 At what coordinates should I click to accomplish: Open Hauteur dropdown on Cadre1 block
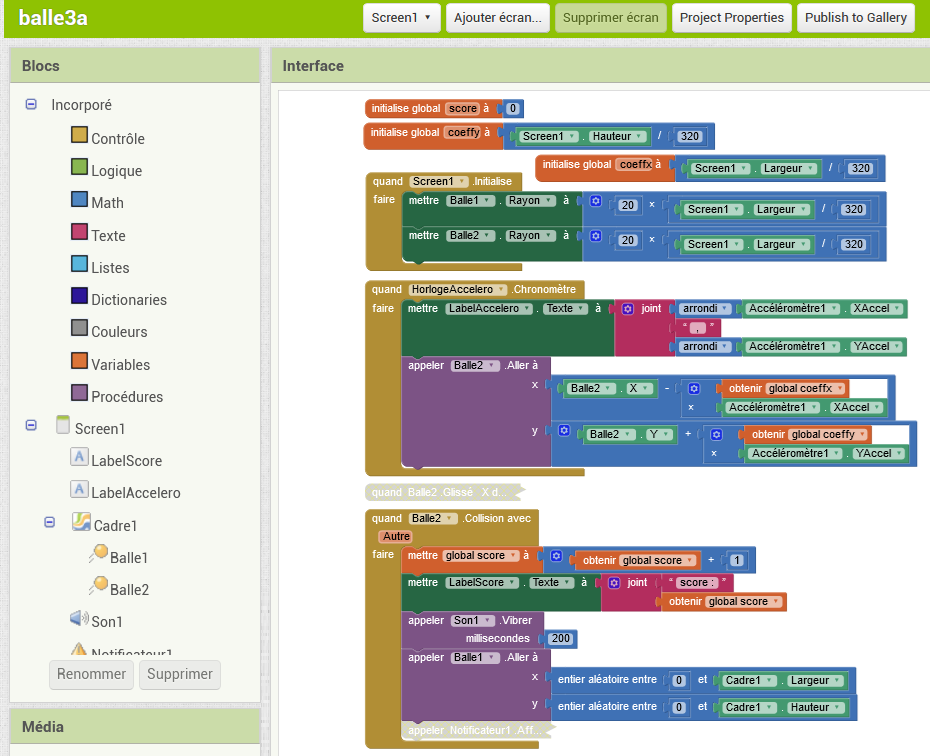click(x=815, y=707)
